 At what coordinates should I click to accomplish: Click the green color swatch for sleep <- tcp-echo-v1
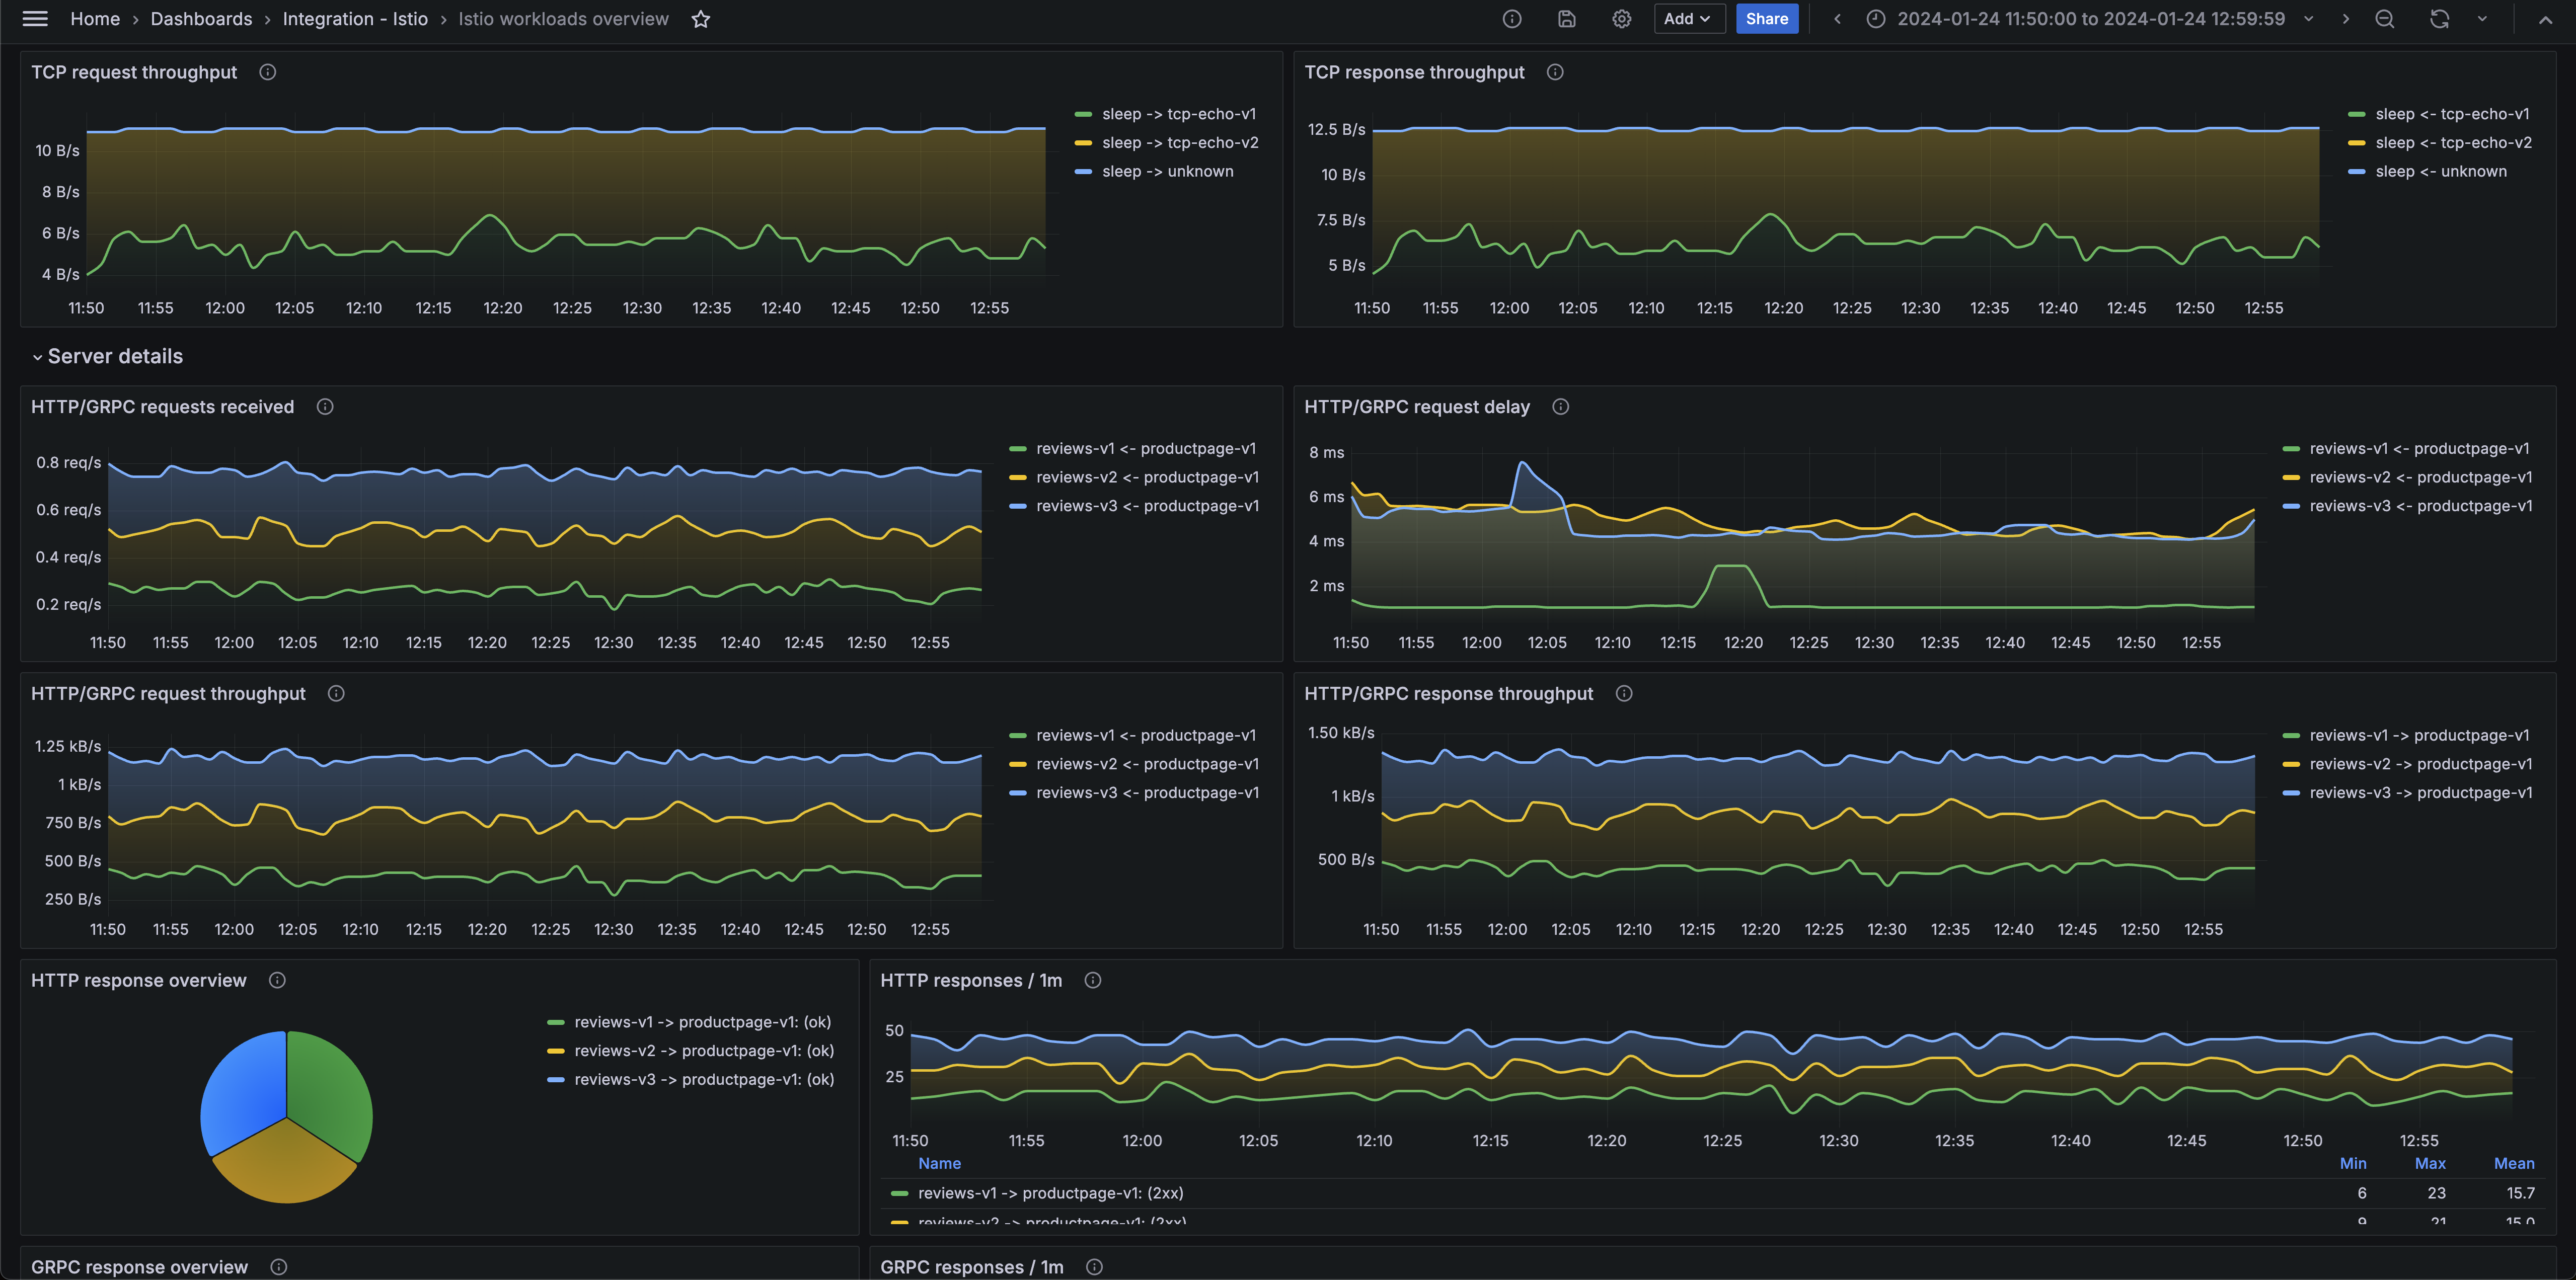[2356, 114]
